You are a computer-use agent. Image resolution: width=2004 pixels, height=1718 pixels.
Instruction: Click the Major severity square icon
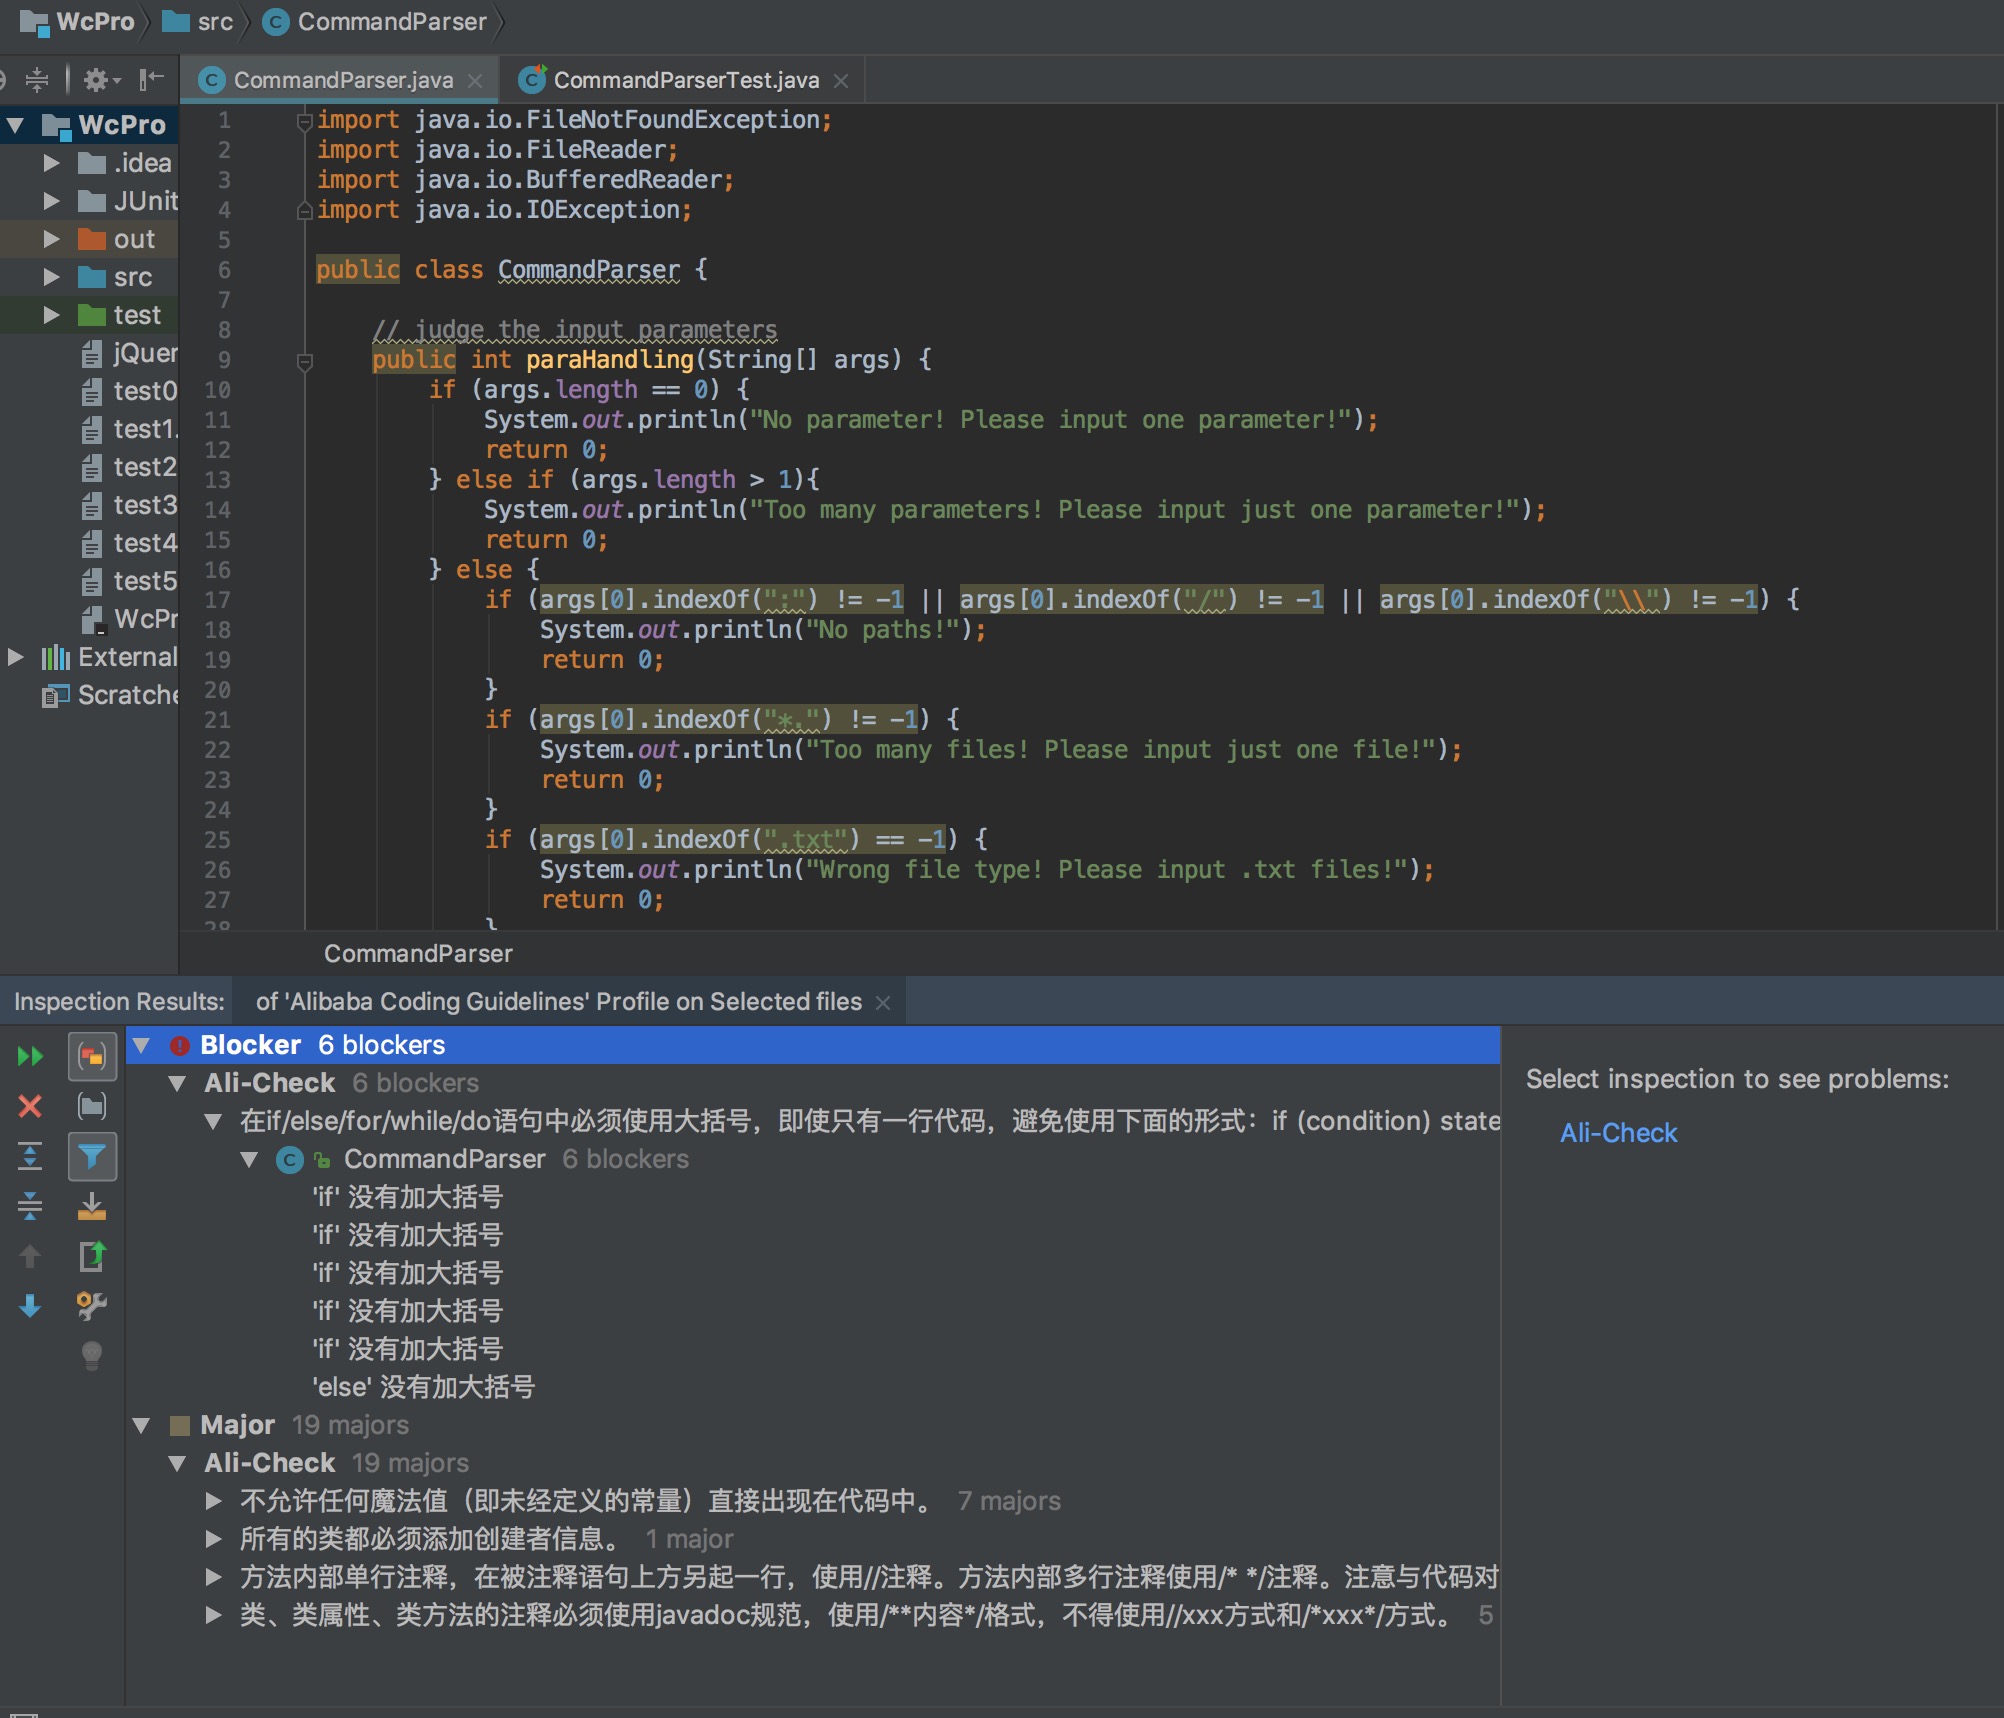180,1425
